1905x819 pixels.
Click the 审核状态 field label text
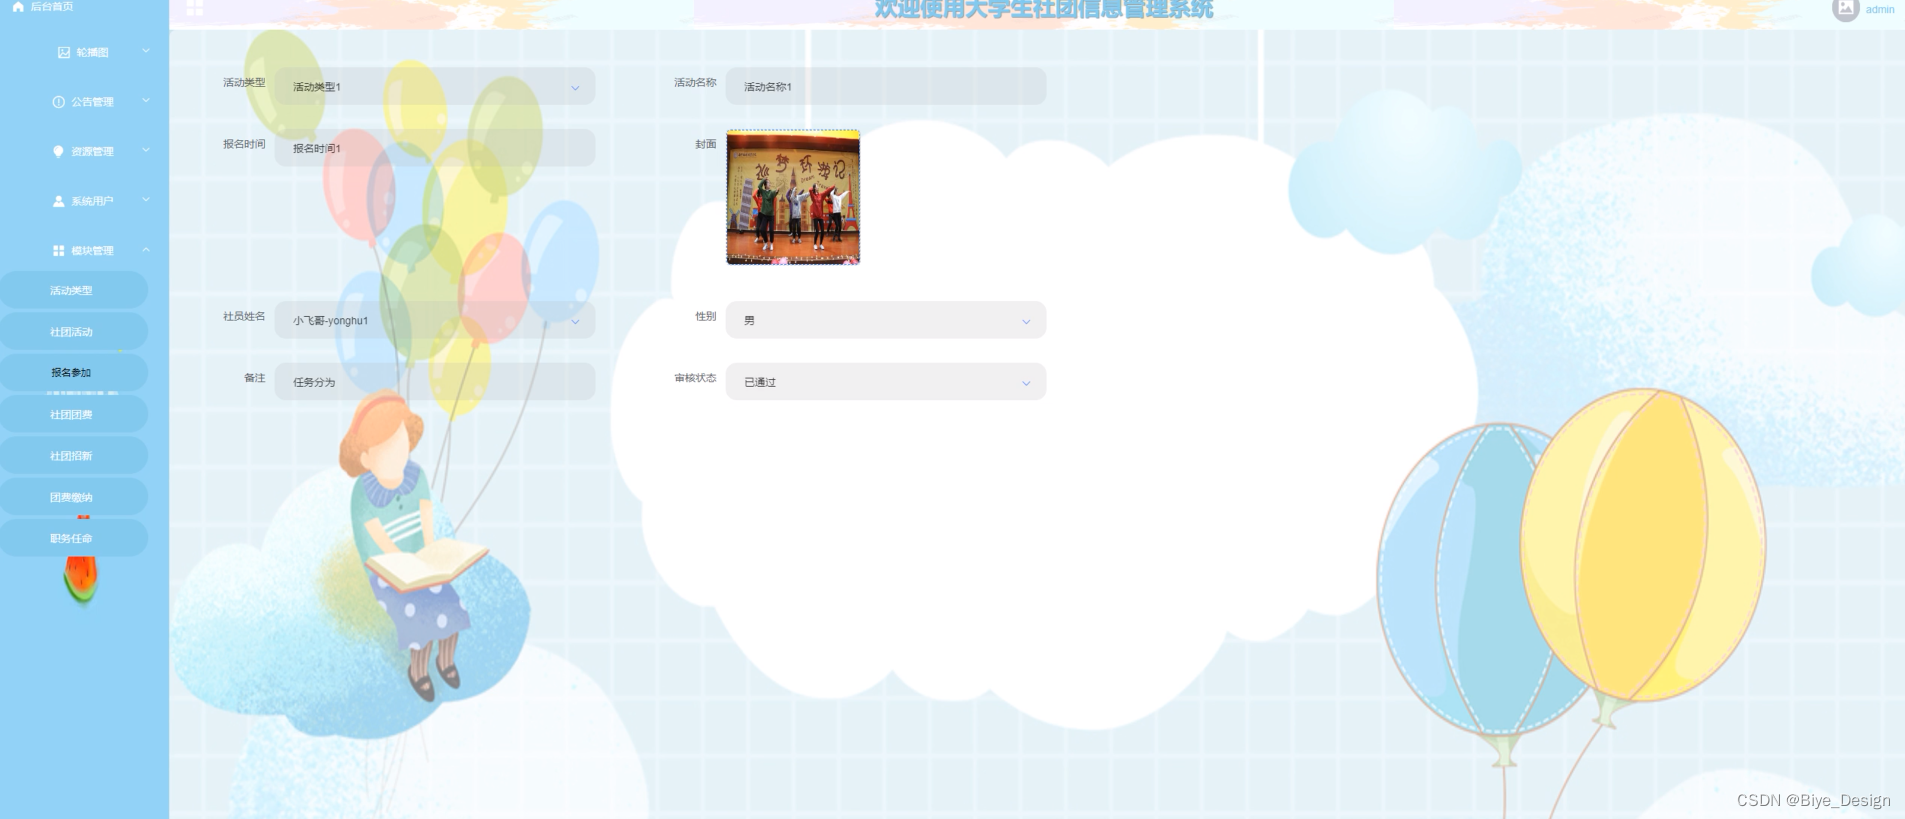[695, 378]
